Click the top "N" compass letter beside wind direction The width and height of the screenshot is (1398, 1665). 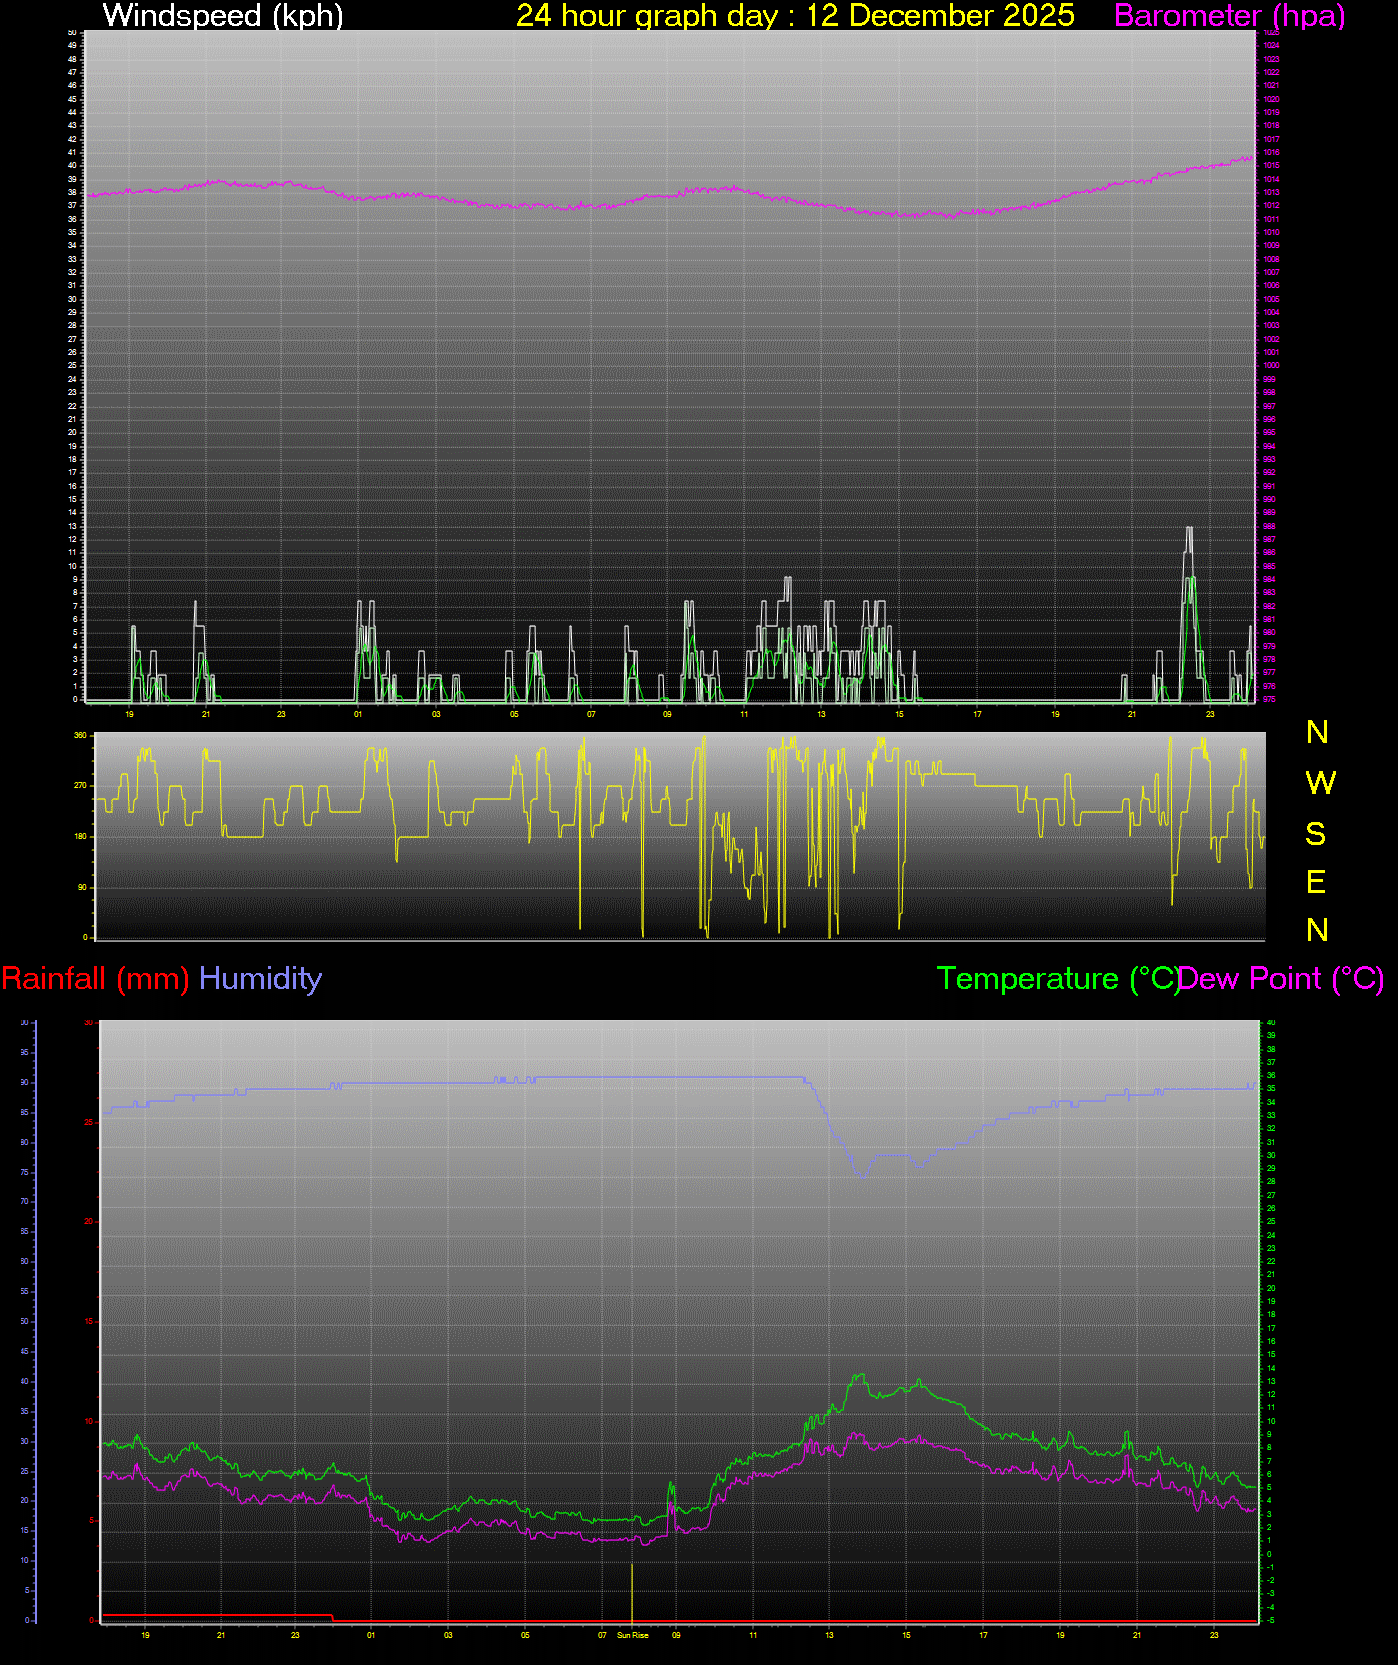click(x=1317, y=733)
